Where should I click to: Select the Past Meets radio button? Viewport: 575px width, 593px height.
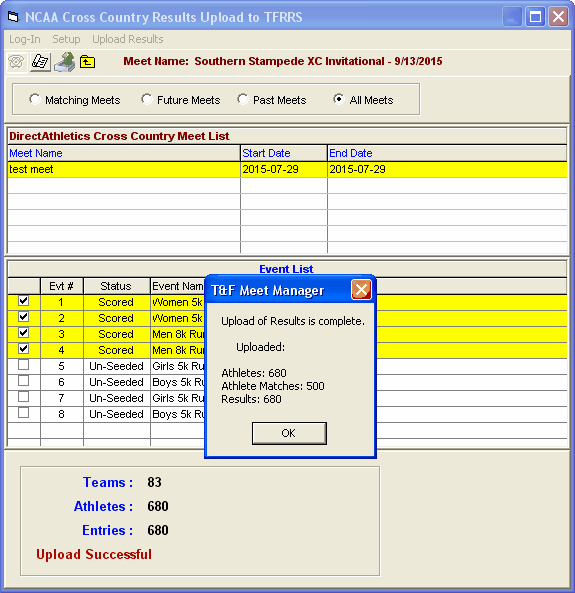(x=242, y=99)
